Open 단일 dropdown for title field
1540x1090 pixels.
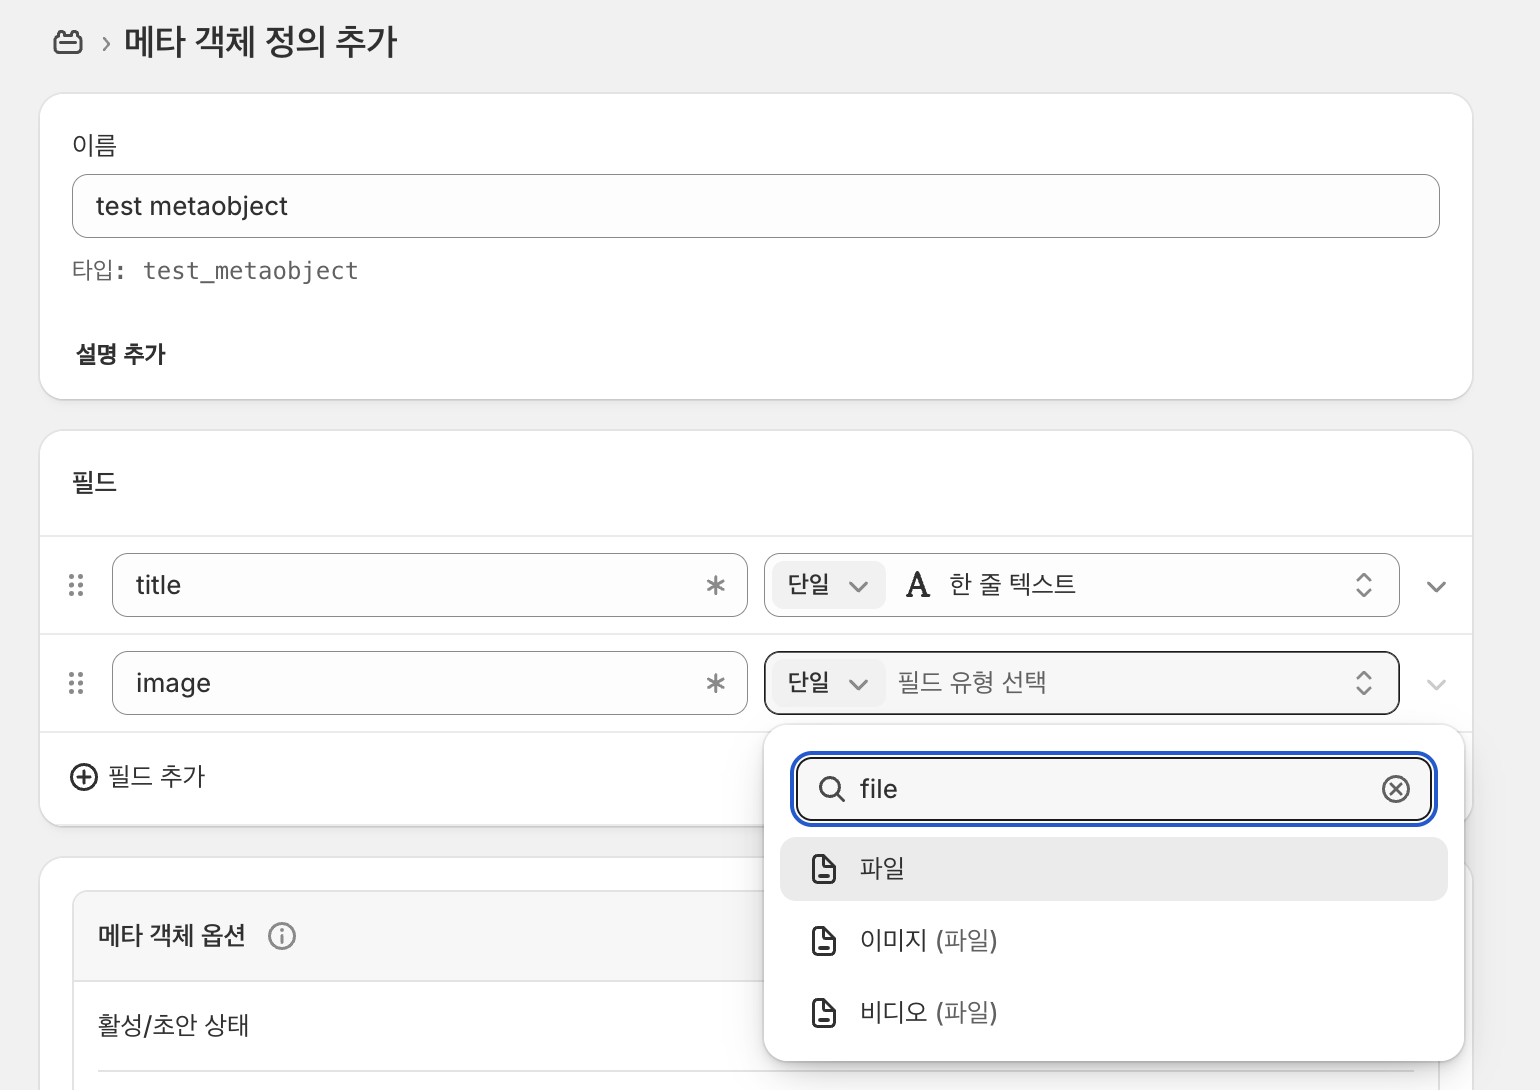coord(827,585)
